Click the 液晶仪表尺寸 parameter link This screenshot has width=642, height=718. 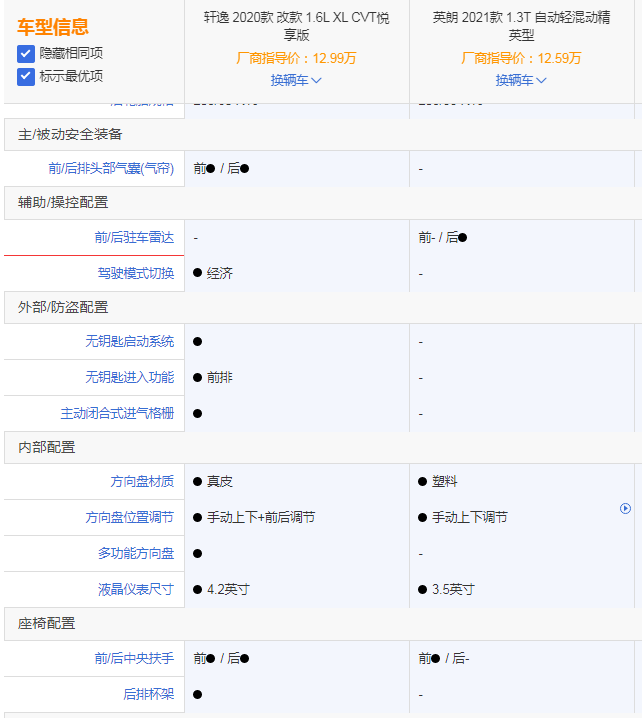pos(136,589)
